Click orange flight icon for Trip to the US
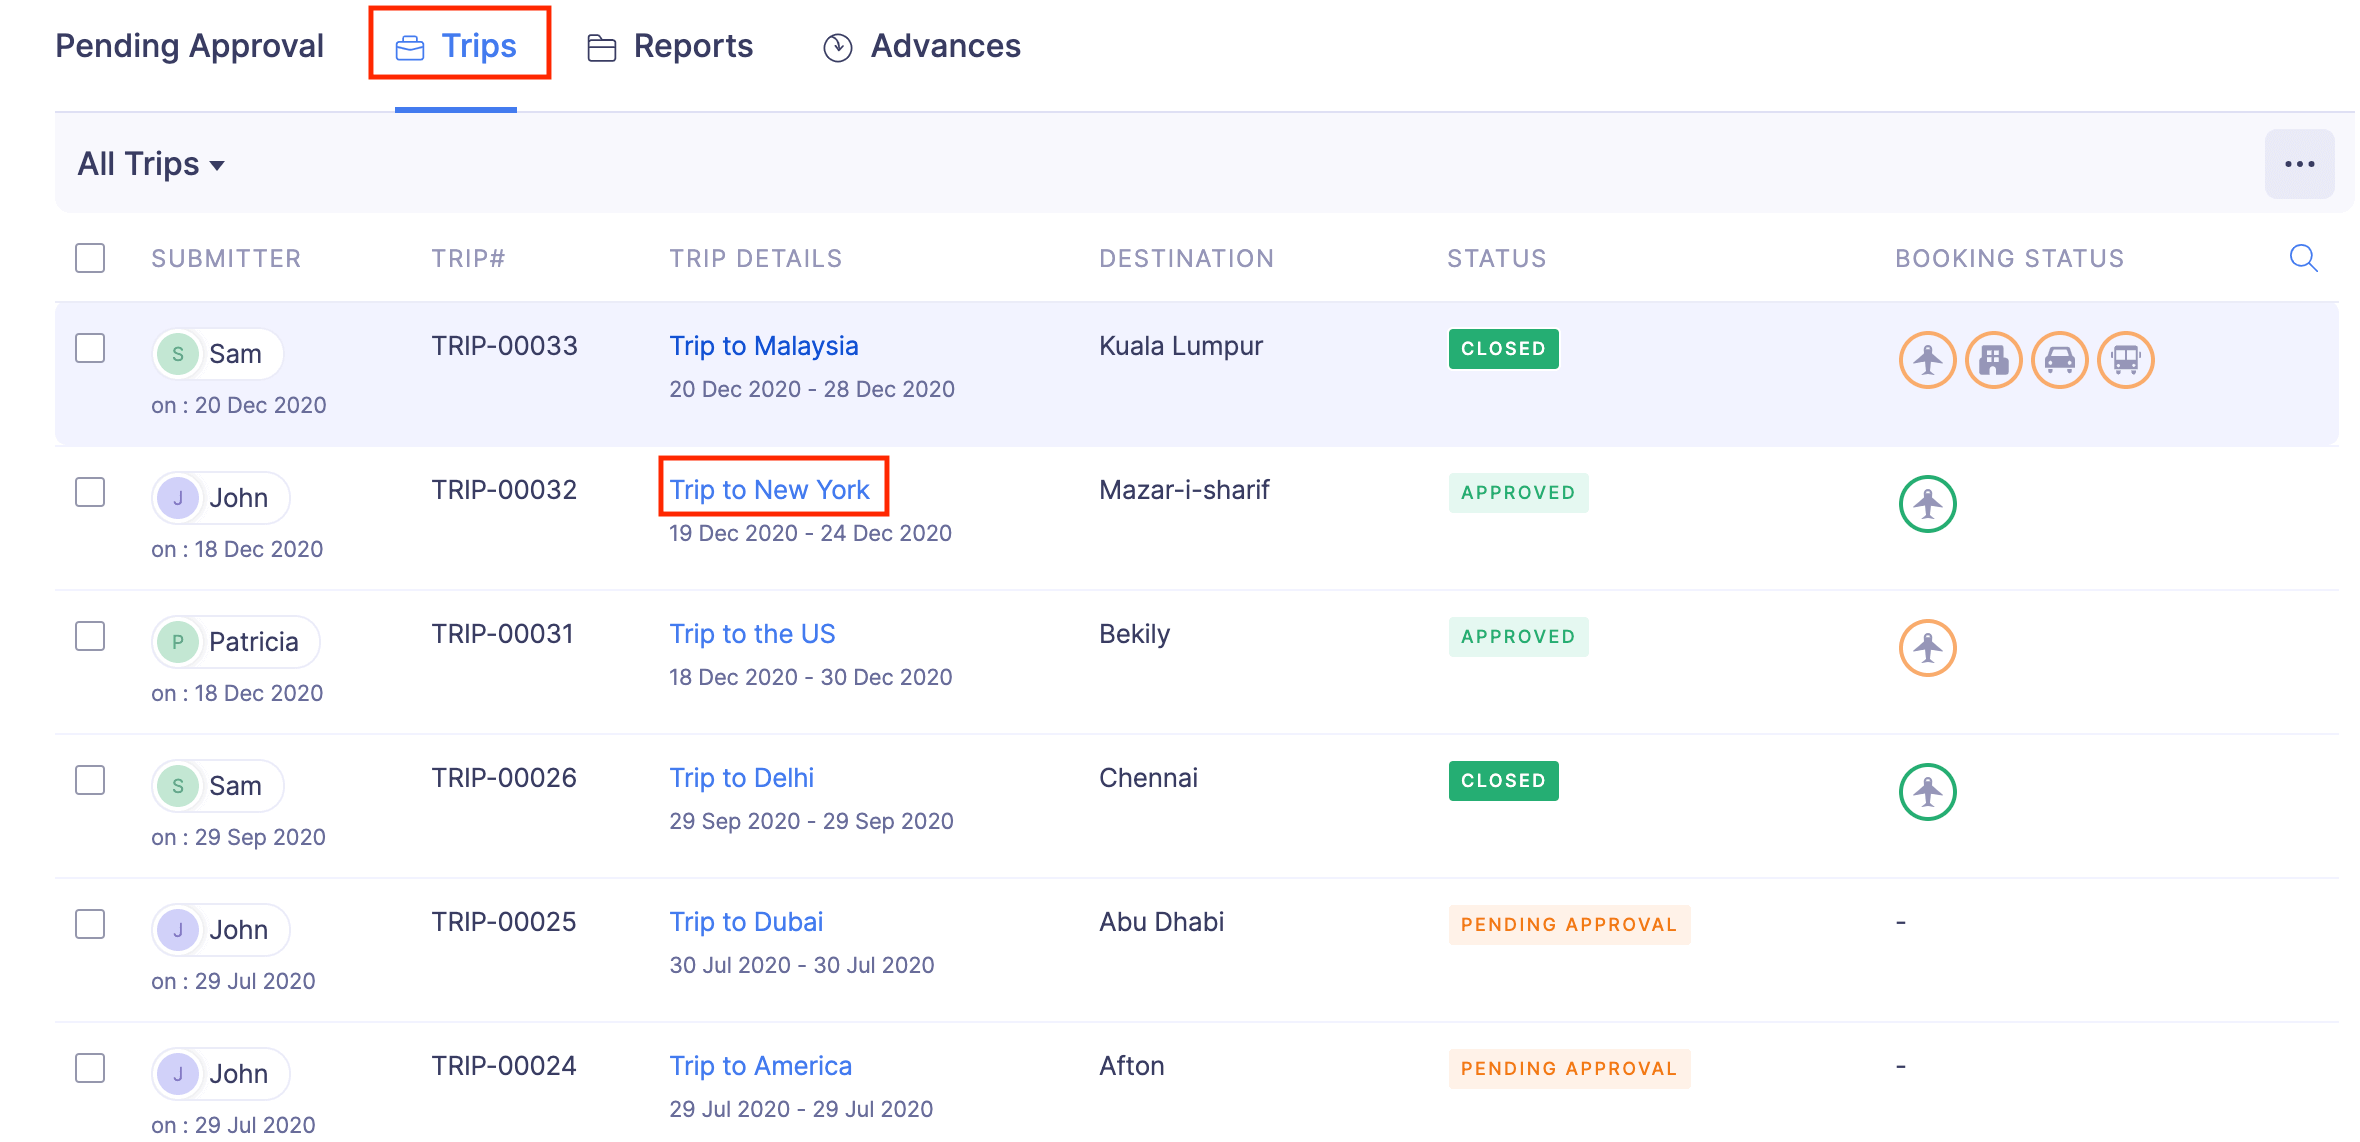This screenshot has width=2360, height=1142. pyautogui.click(x=1927, y=648)
